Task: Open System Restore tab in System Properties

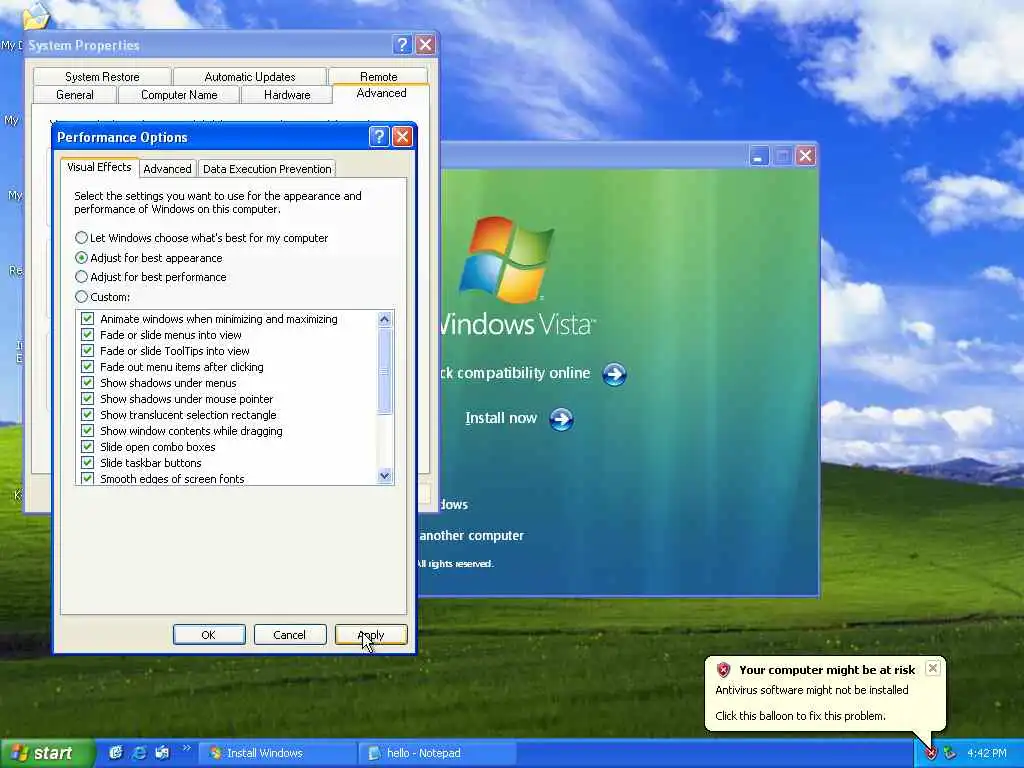Action: click(102, 77)
